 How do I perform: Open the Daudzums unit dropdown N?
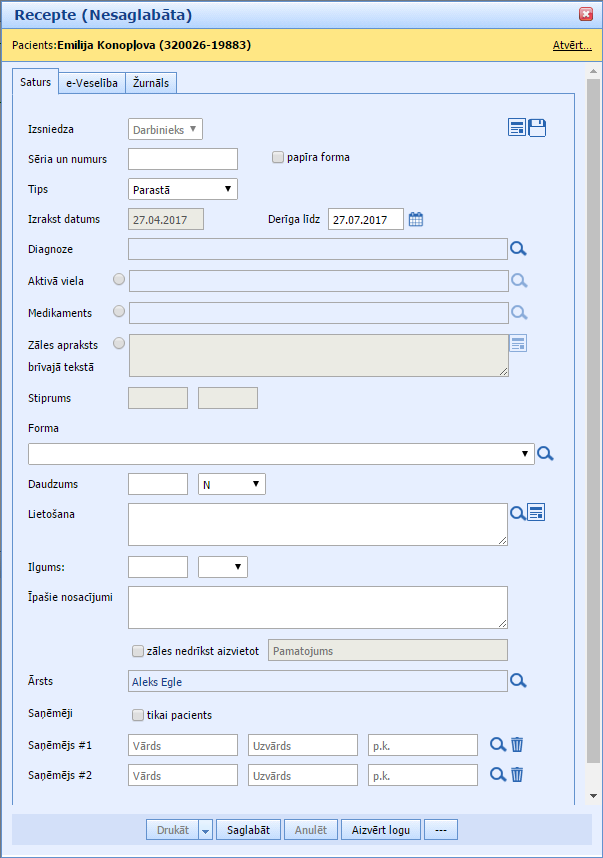[231, 484]
